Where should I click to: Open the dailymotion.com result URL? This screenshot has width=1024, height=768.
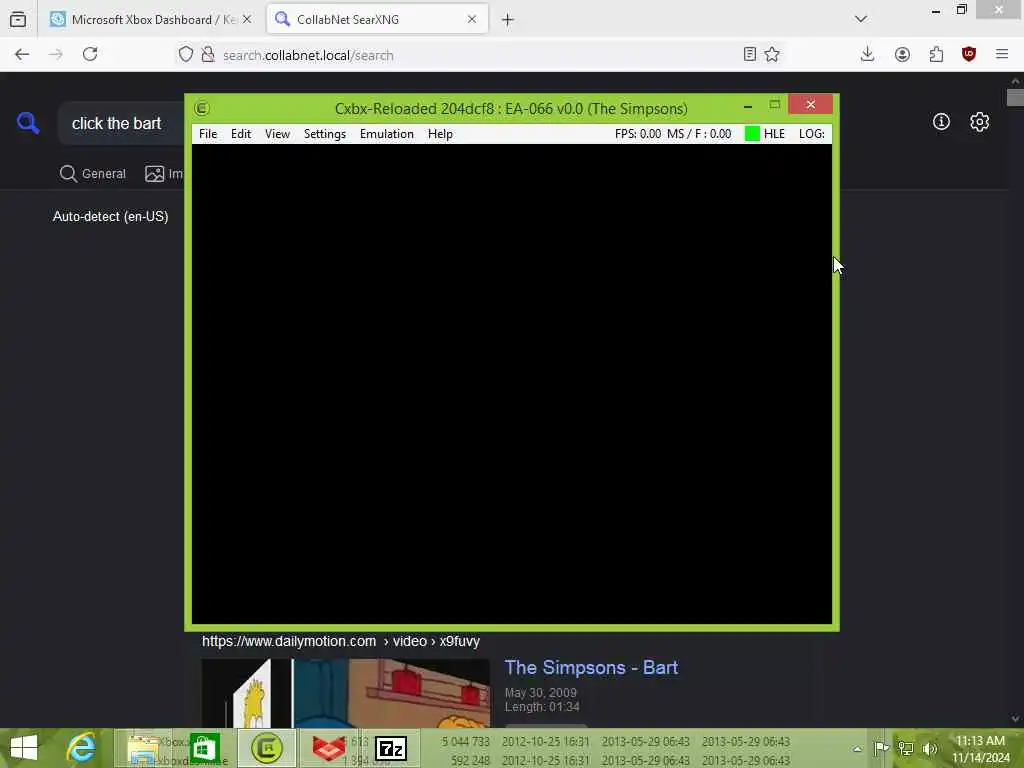(x=341, y=641)
